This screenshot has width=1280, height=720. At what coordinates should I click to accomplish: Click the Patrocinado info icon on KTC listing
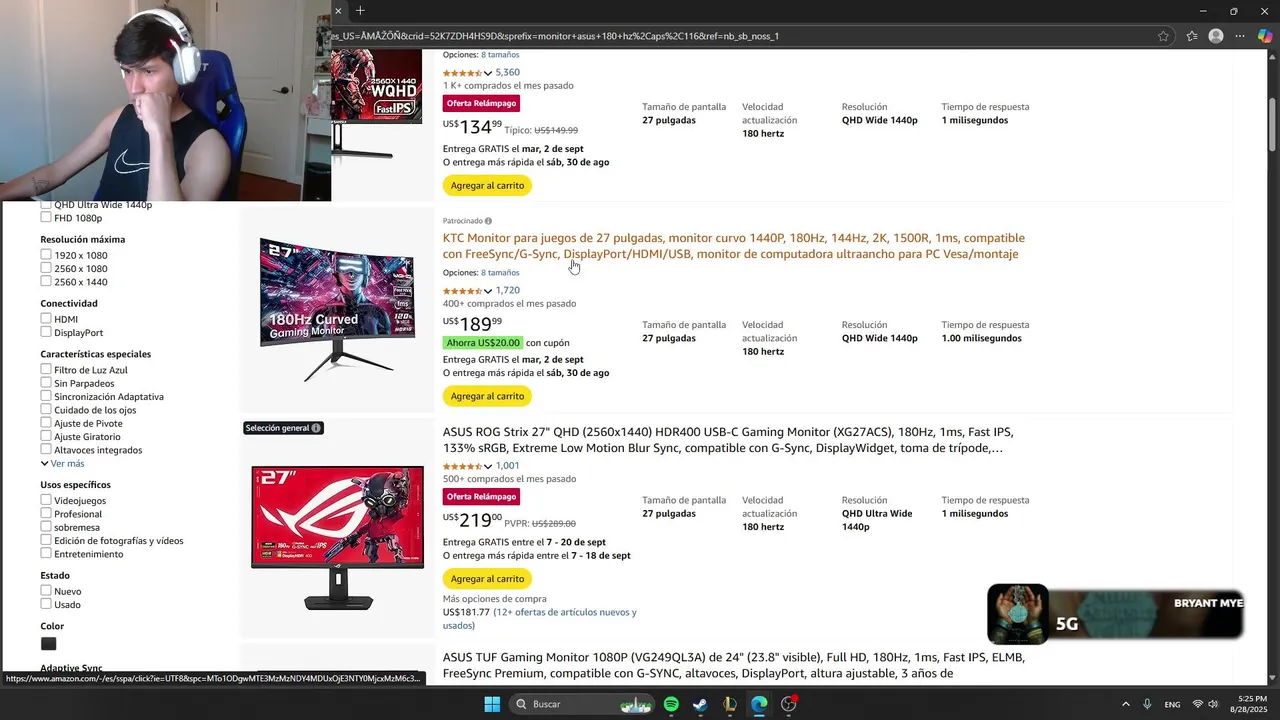coord(488,221)
